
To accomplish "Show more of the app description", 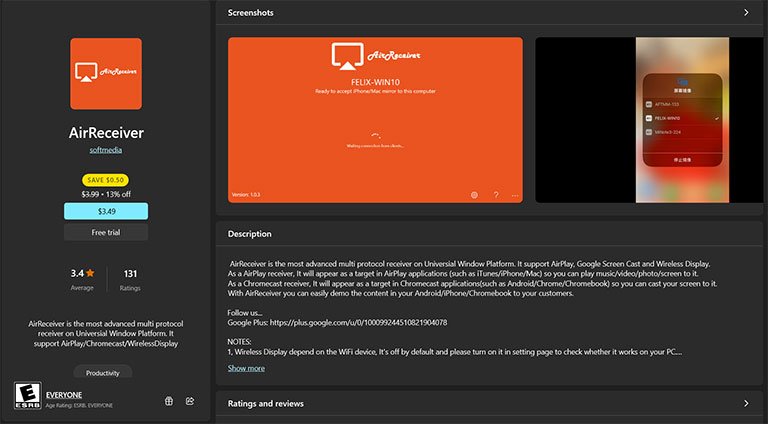I will [x=246, y=368].
